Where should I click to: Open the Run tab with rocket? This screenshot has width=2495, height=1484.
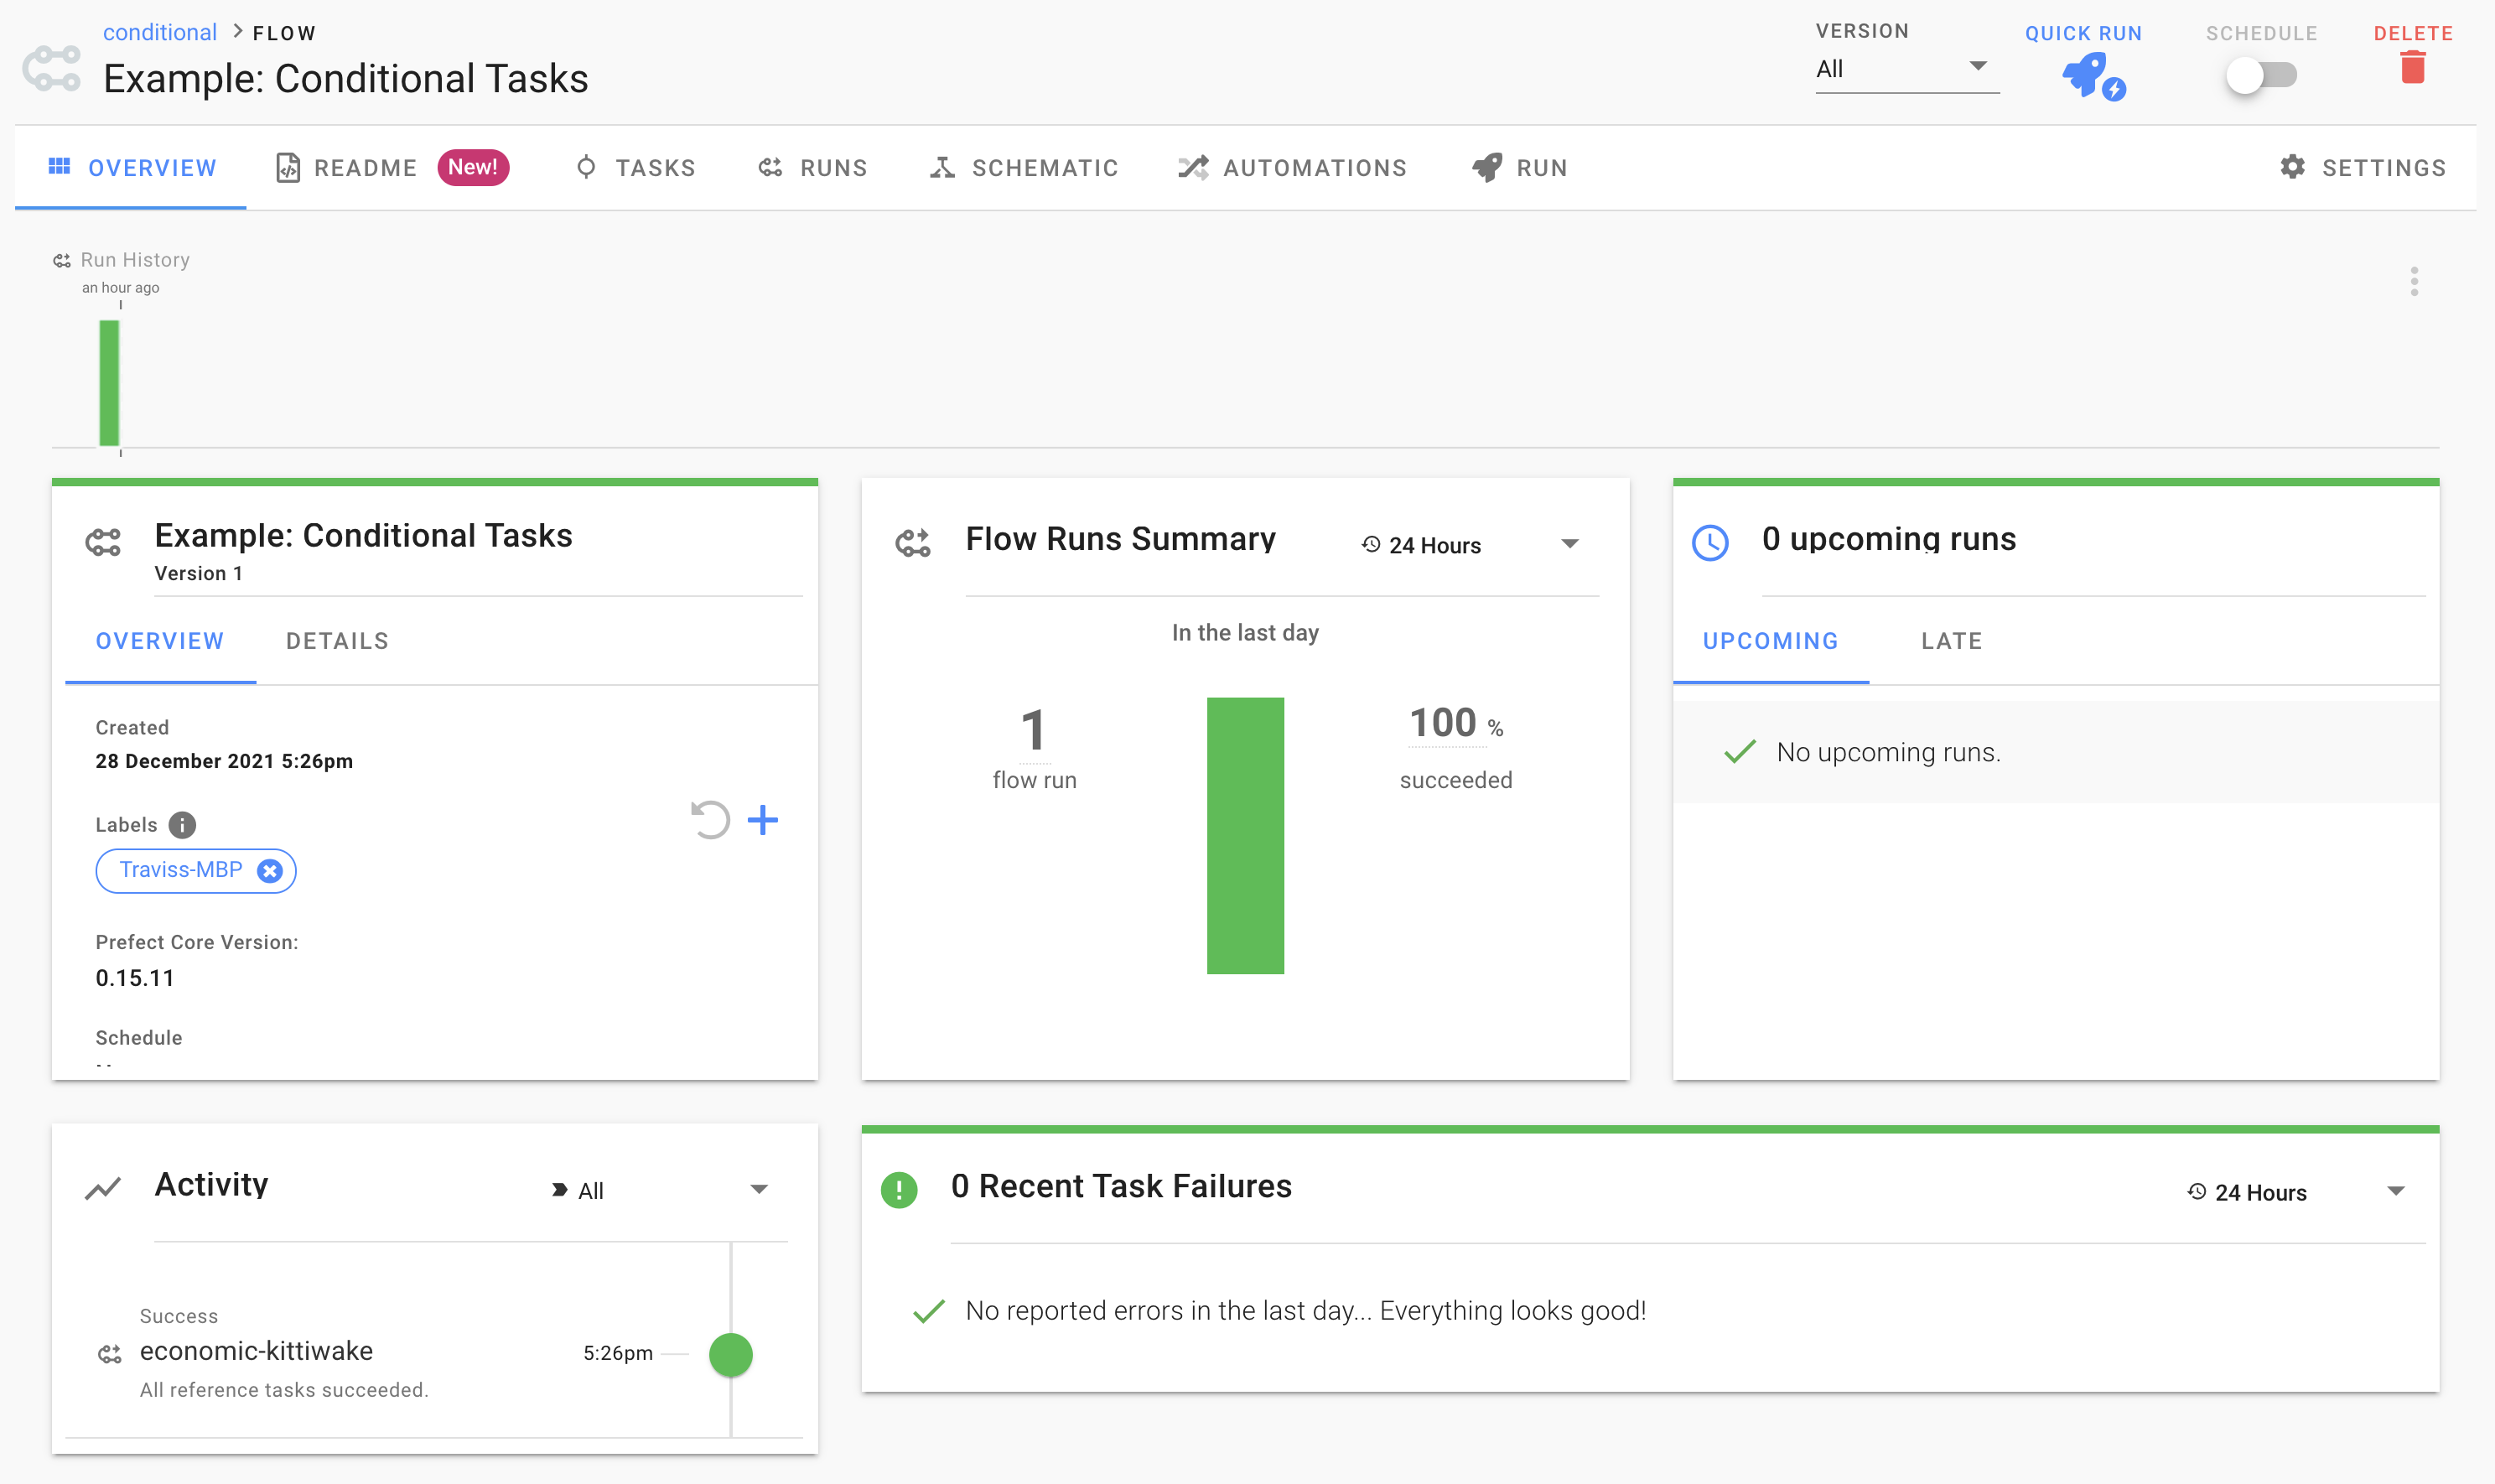1519,168
